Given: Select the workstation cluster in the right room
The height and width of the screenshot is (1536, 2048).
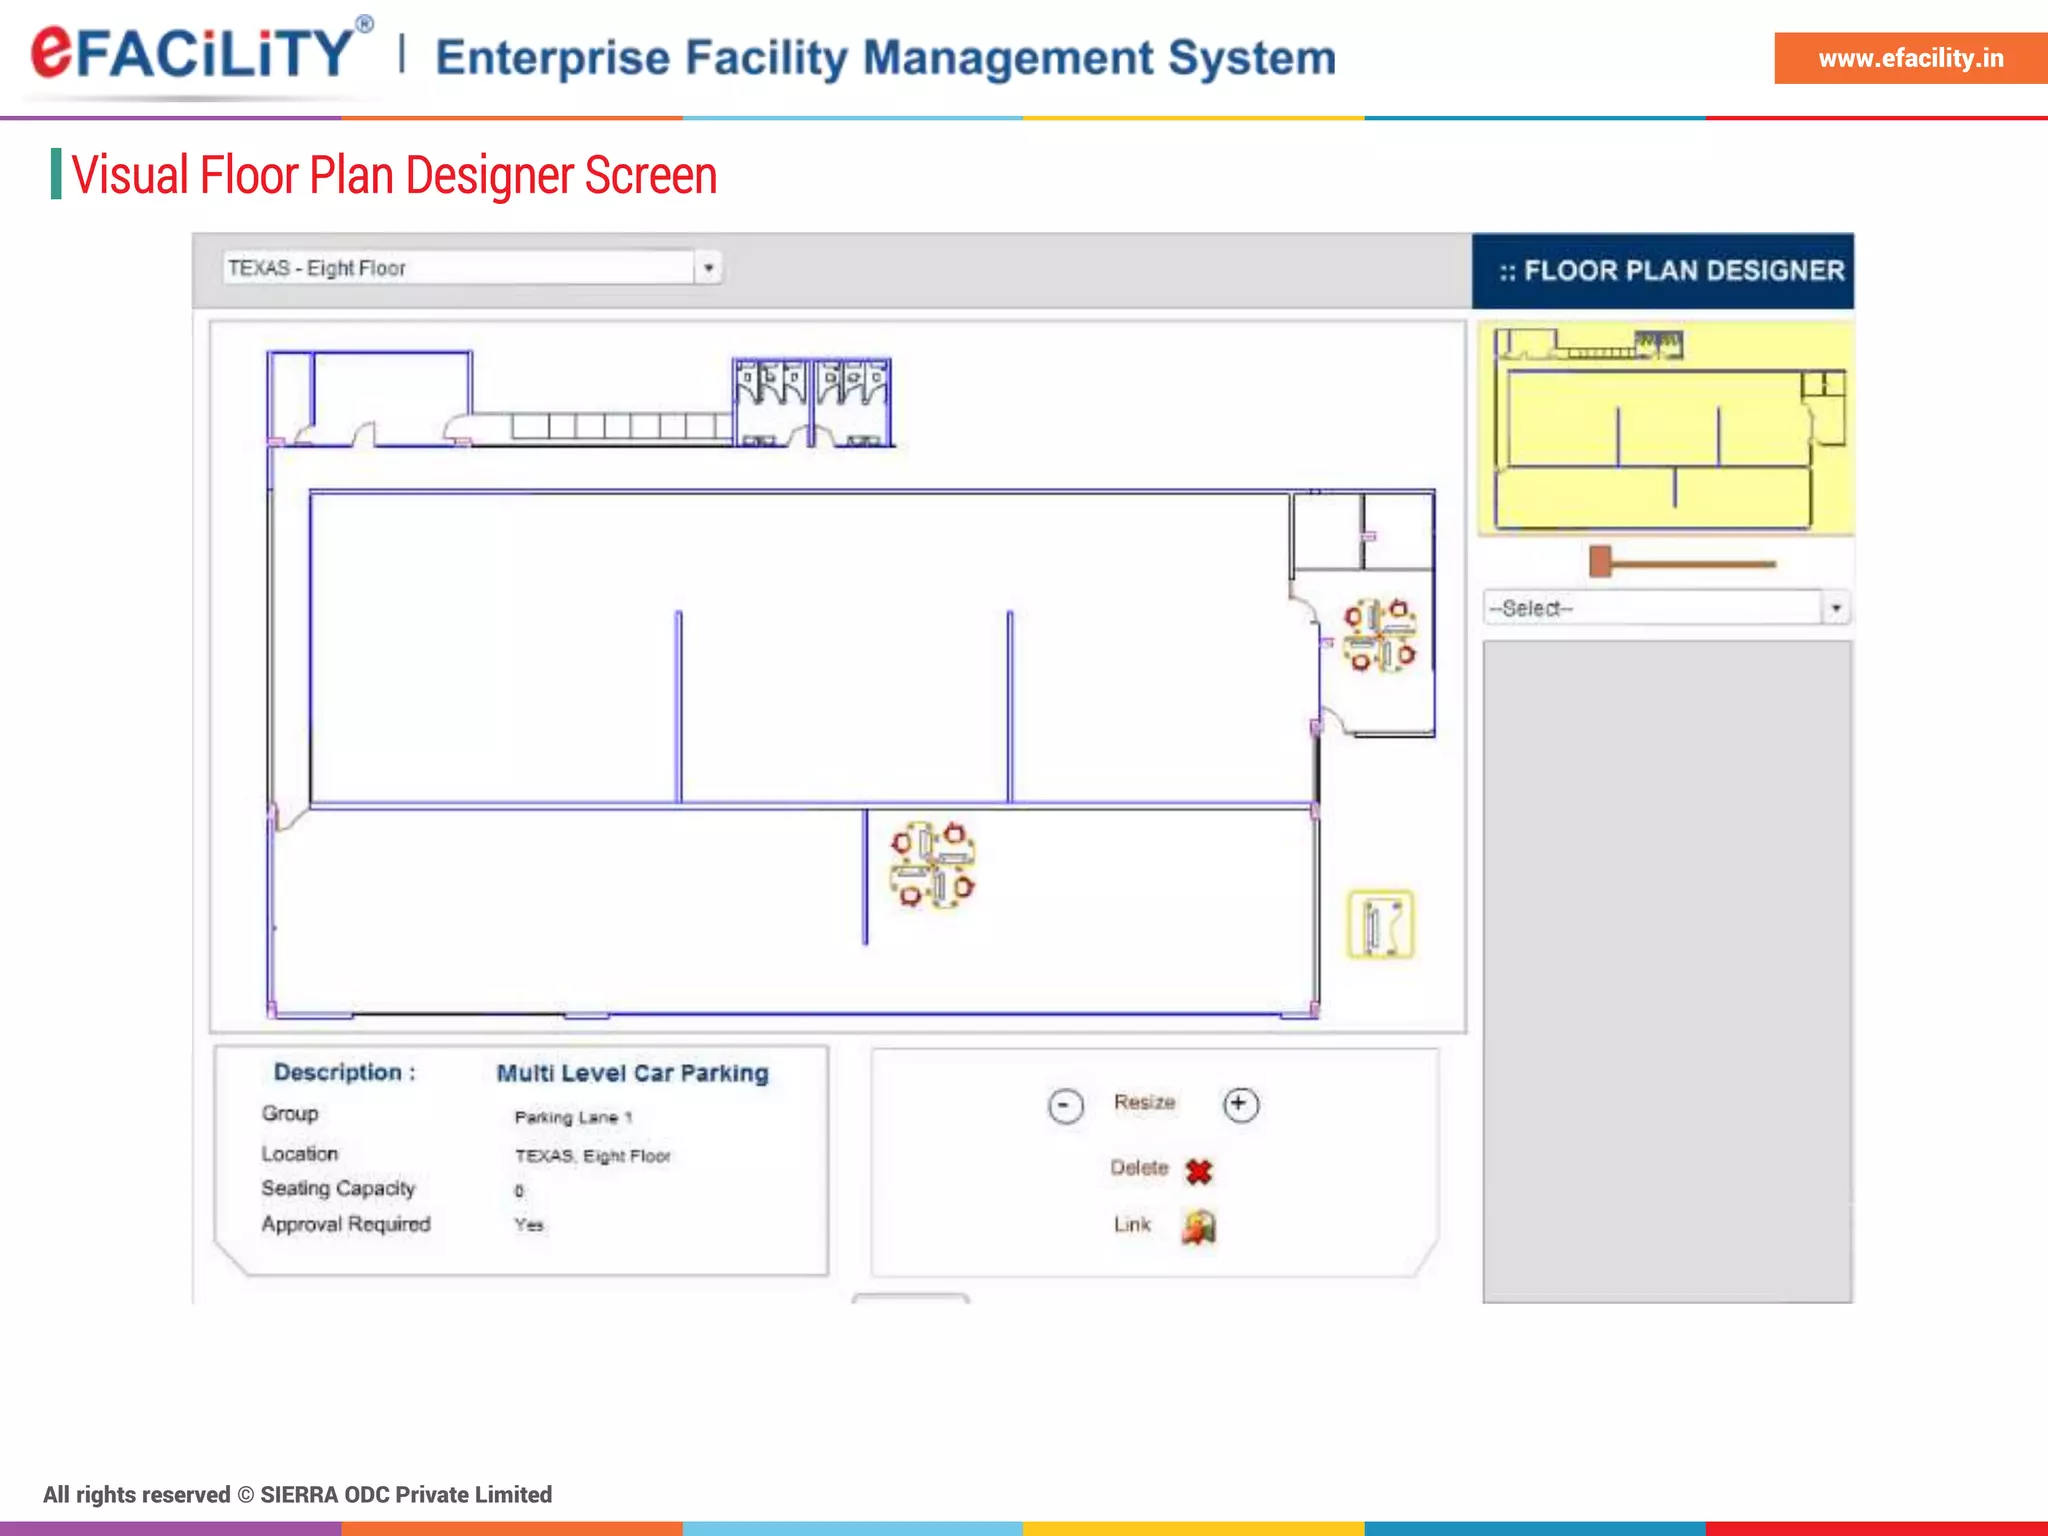Looking at the screenshot, I should (1379, 636).
